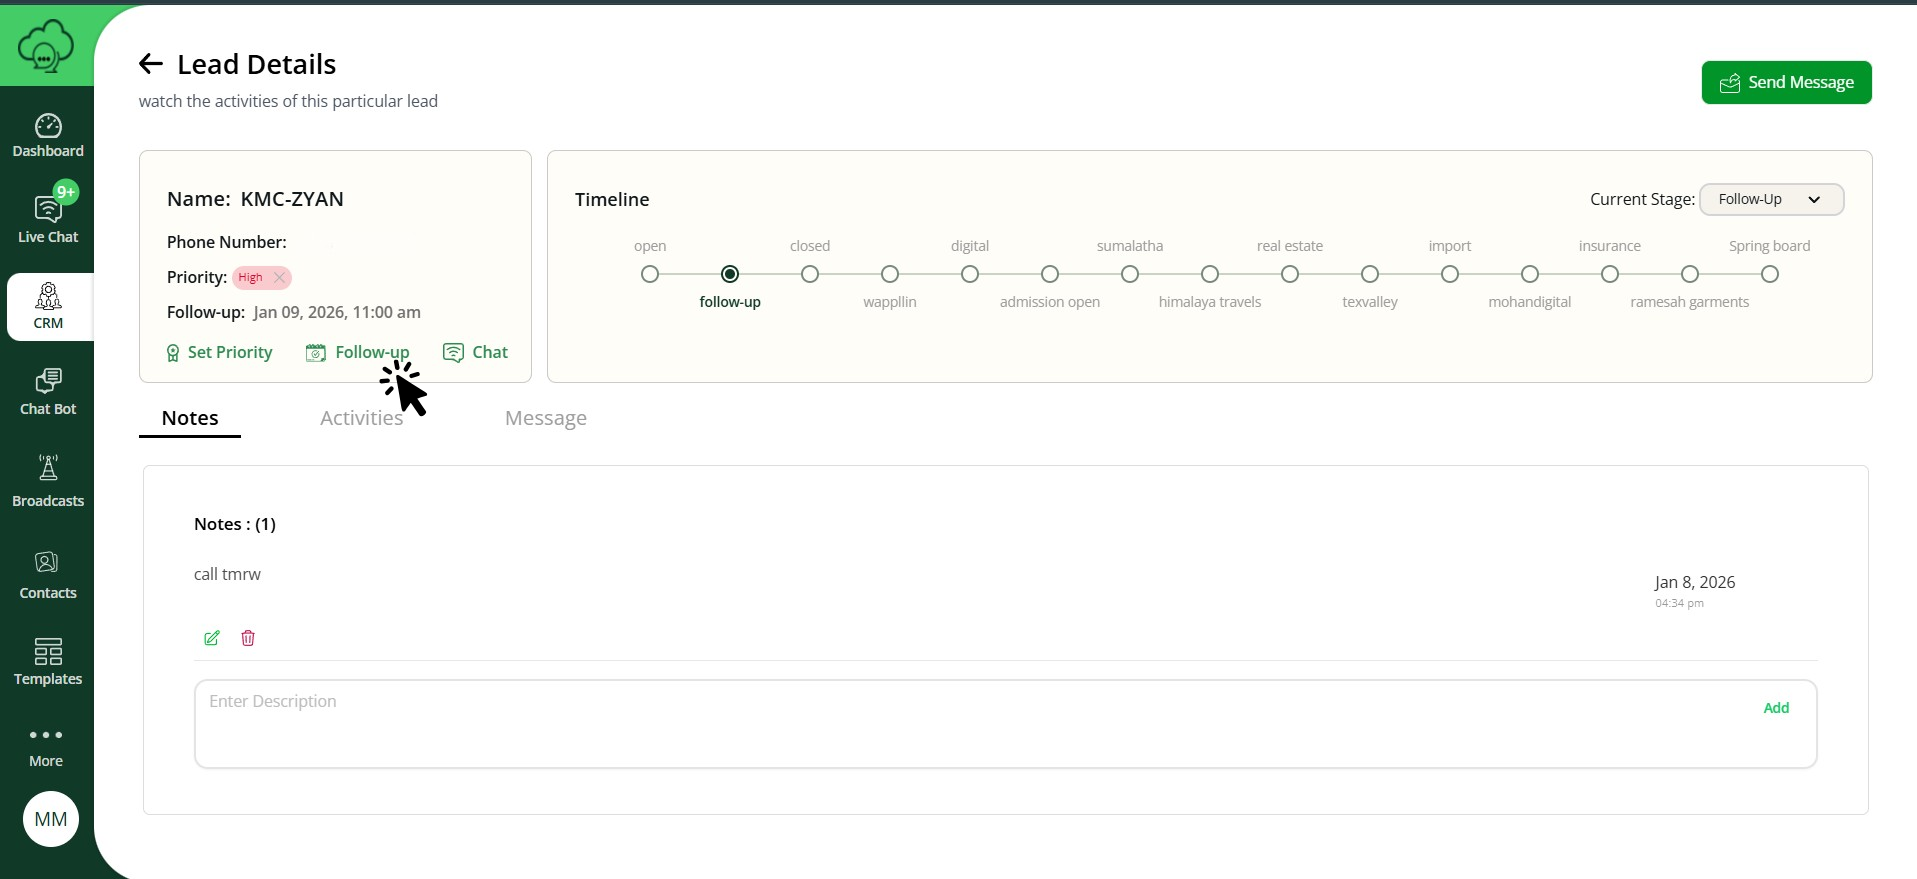Click the back arrow beside Lead Details
This screenshot has height=879, width=1917.
click(151, 64)
